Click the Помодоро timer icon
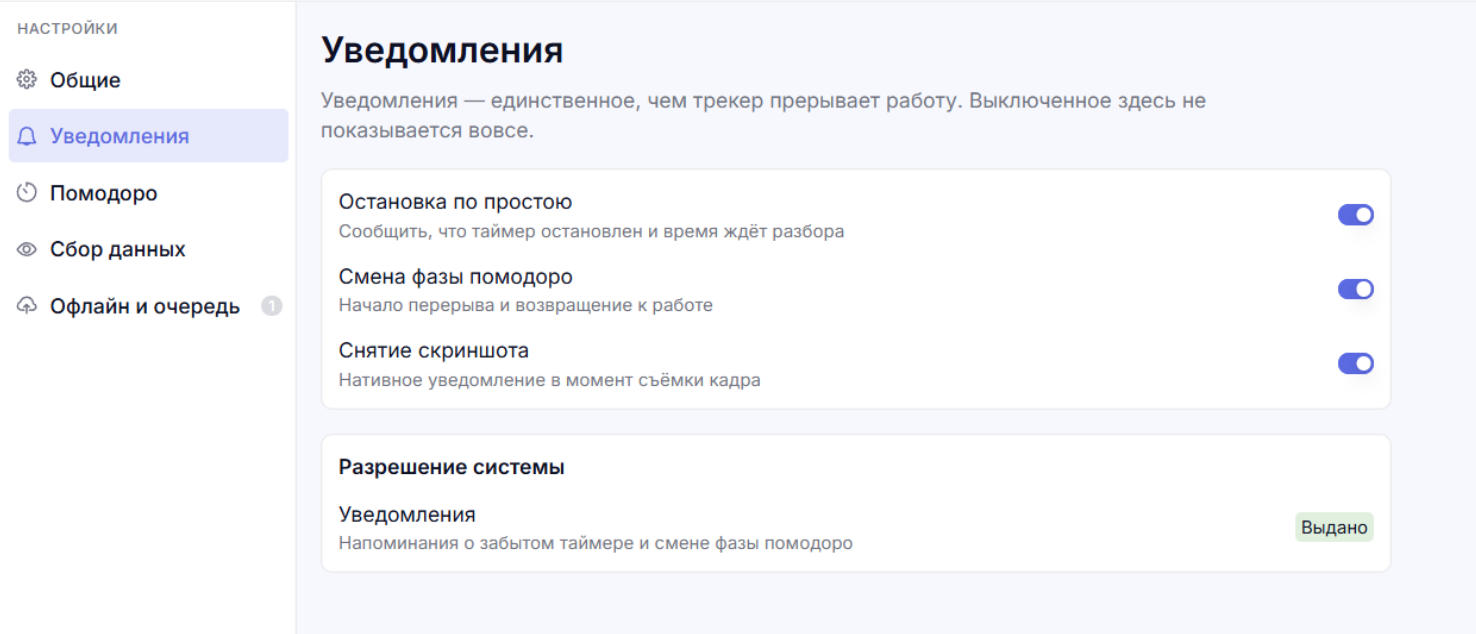1476x634 pixels. tap(27, 193)
